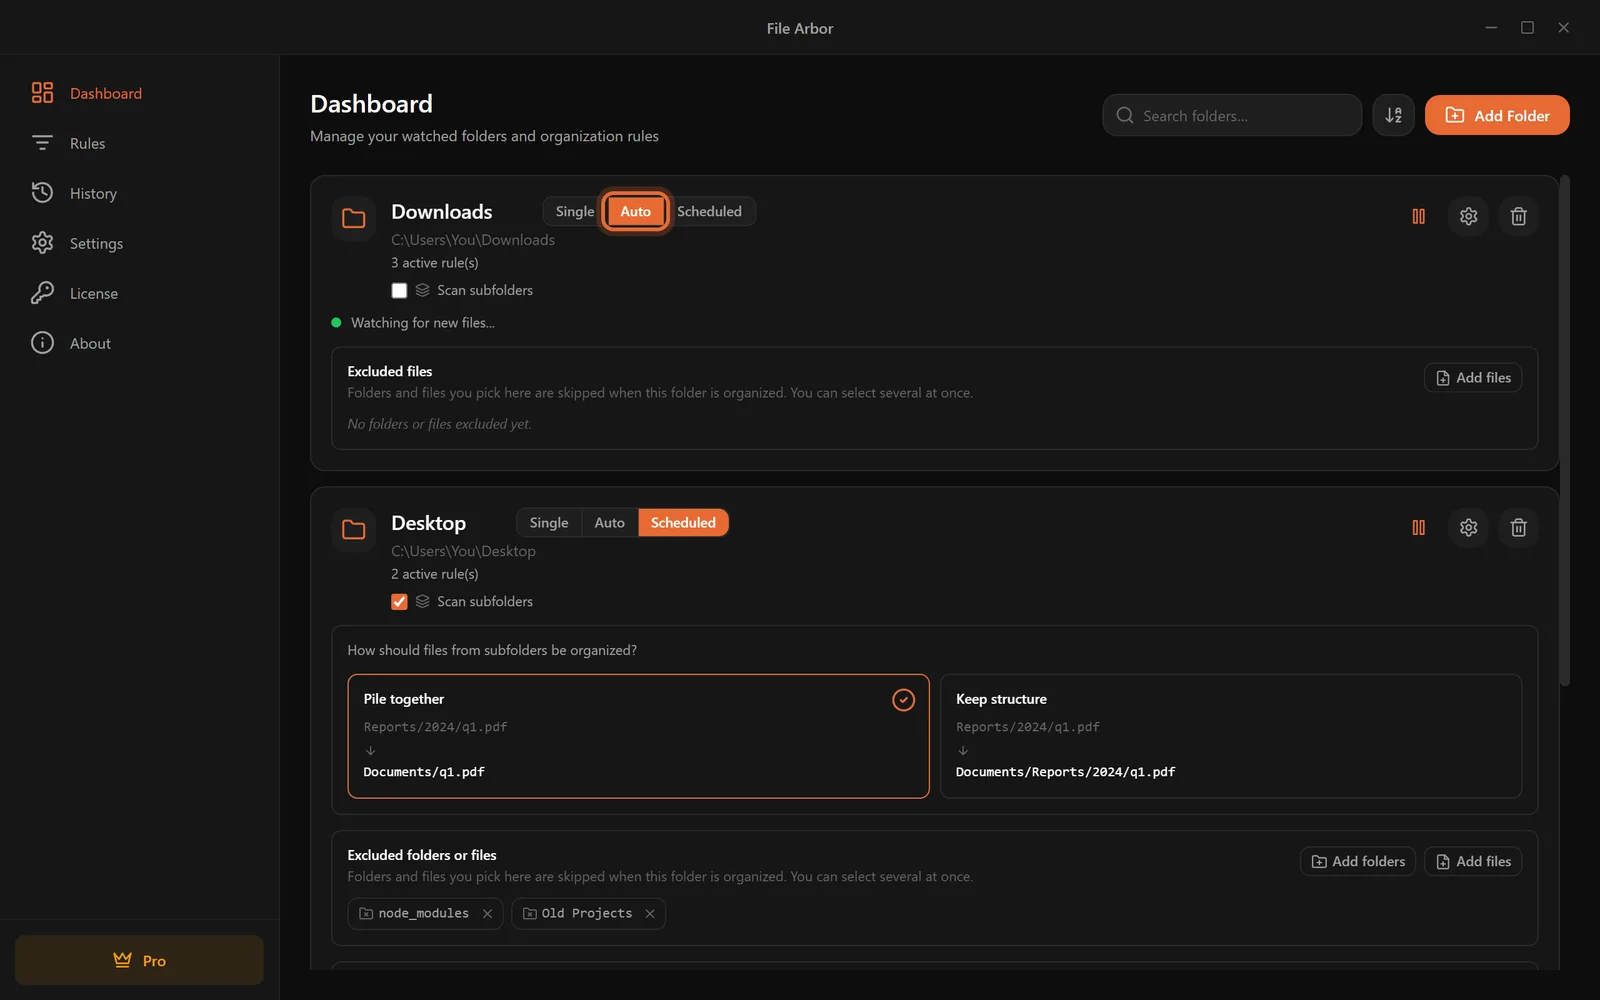Delete the Desktop folder entry
The height and width of the screenshot is (1000, 1600).
pyautogui.click(x=1518, y=527)
